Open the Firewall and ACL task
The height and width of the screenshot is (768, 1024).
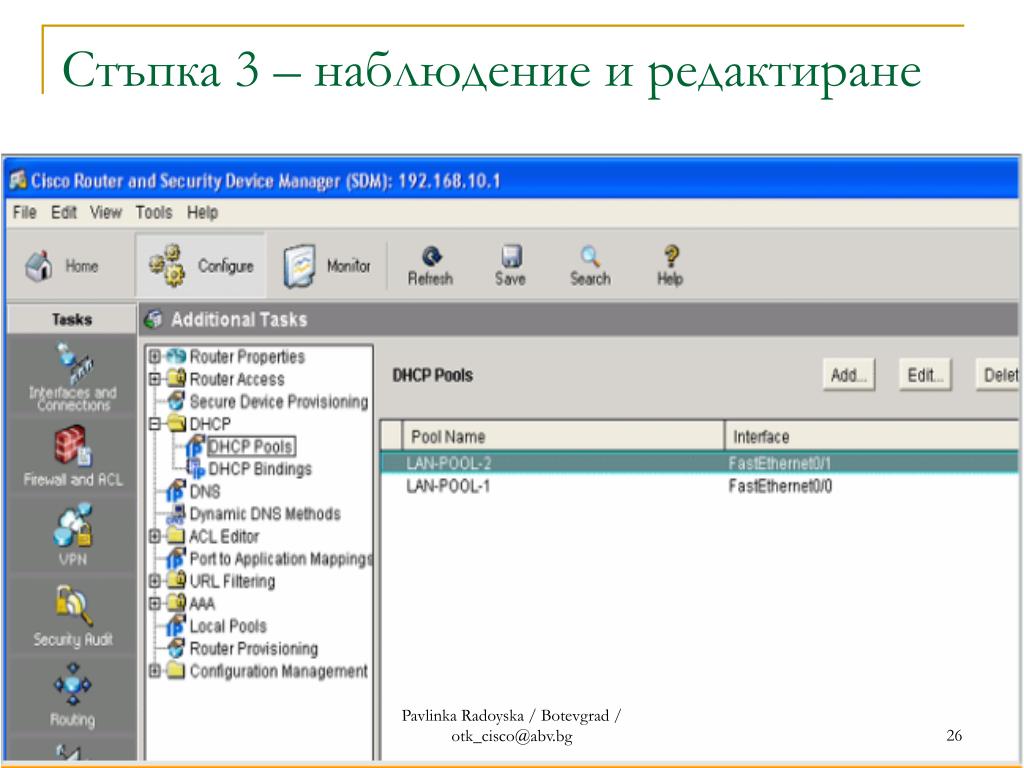(72, 456)
